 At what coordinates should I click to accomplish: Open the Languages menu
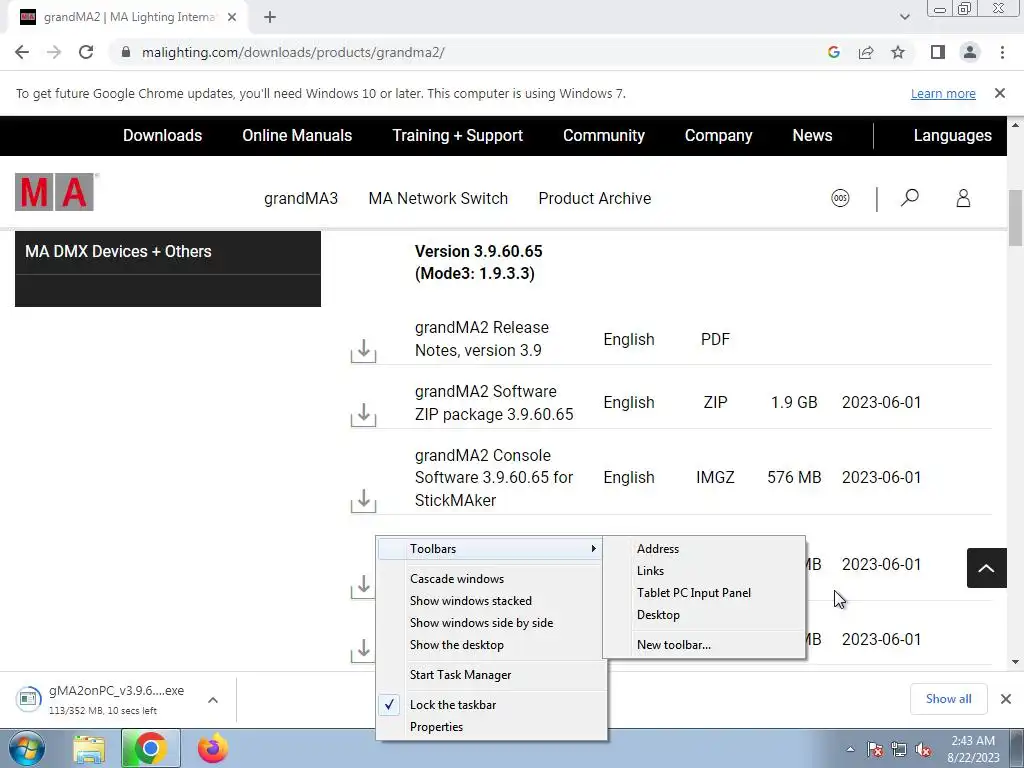pyautogui.click(x=952, y=135)
